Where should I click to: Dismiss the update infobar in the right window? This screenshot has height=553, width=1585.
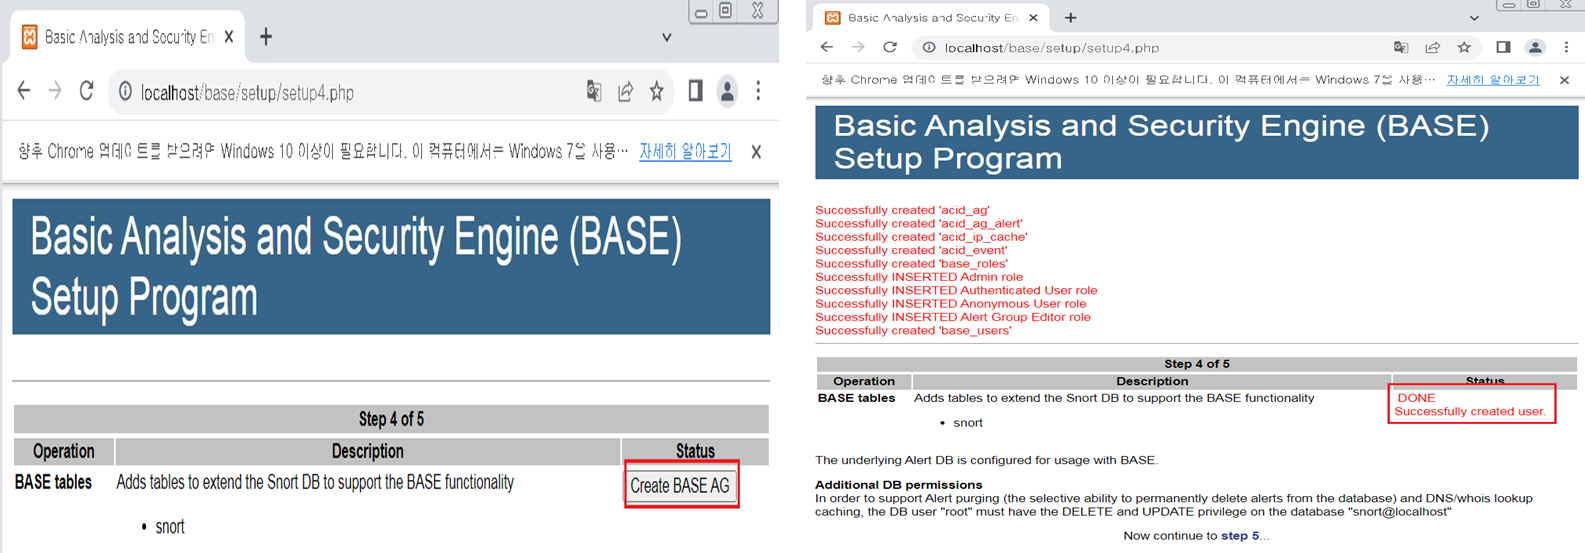1565,80
